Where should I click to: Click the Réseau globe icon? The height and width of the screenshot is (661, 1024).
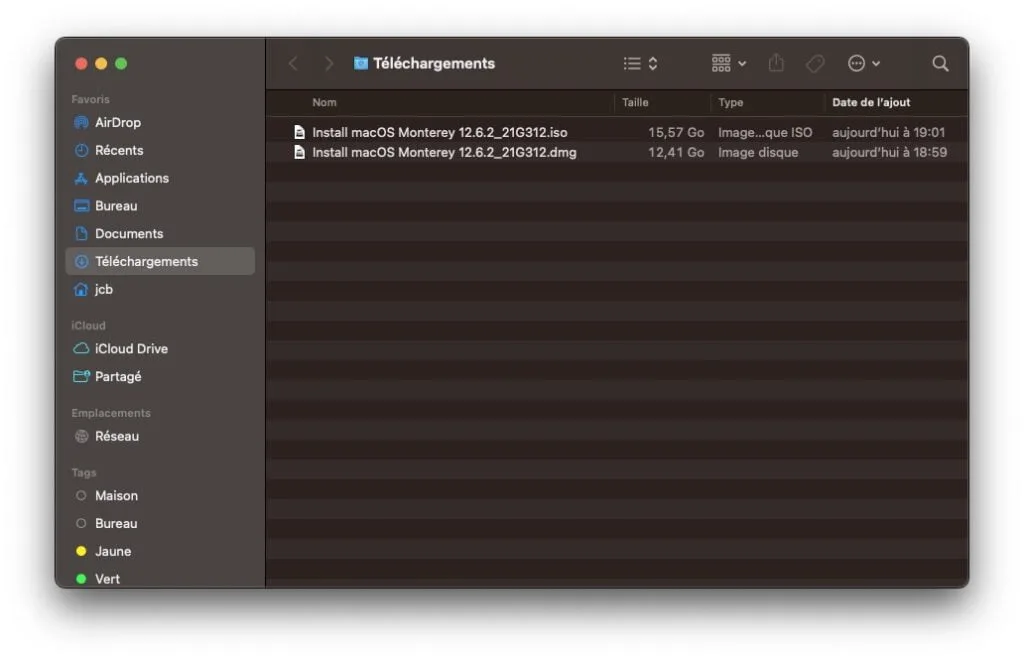tap(81, 436)
